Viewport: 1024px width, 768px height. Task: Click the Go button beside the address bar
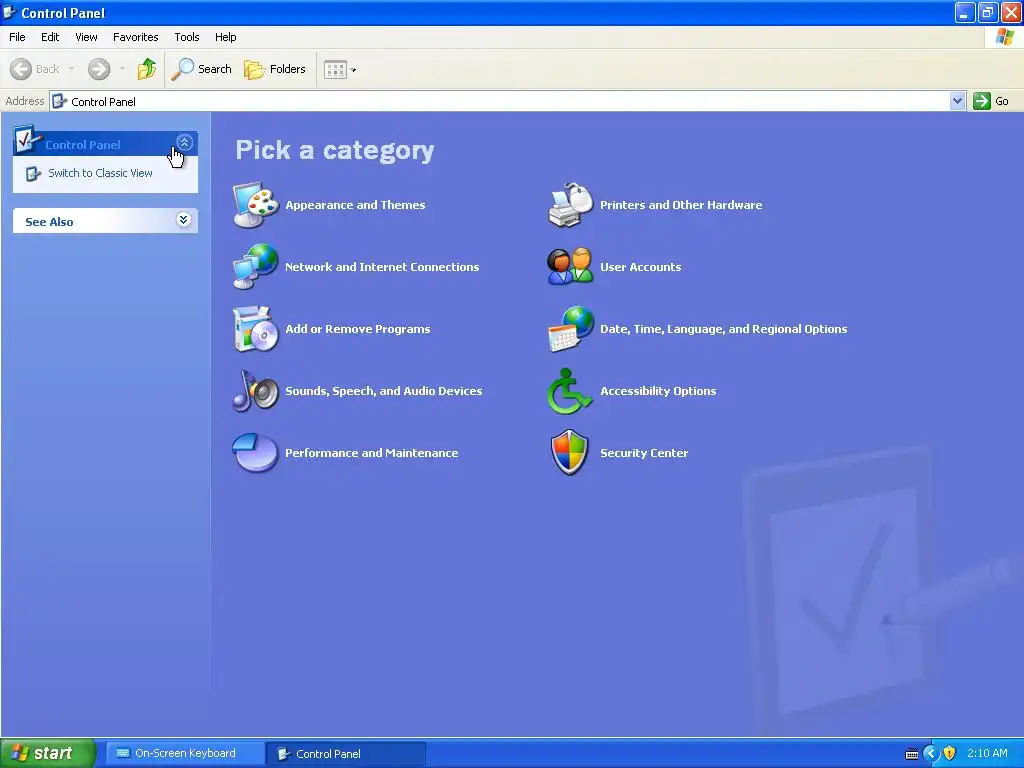[991, 101]
